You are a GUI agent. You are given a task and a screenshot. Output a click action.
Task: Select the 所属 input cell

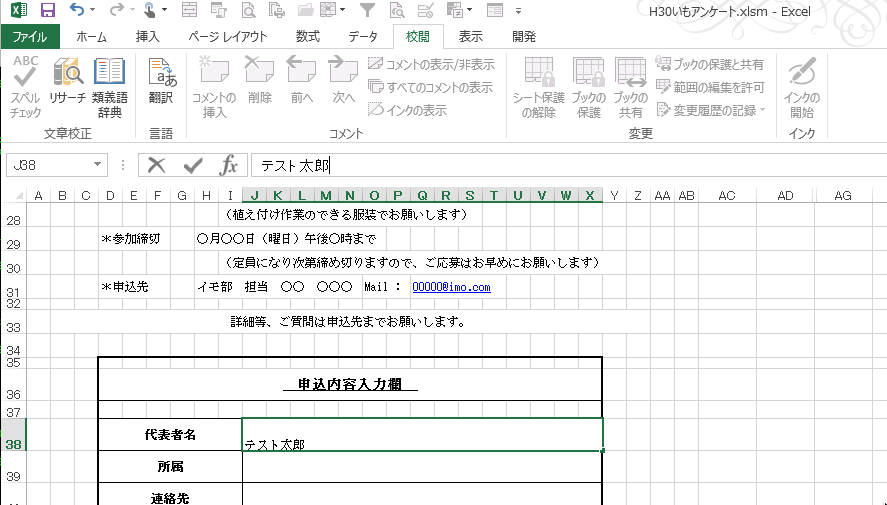tap(421, 466)
